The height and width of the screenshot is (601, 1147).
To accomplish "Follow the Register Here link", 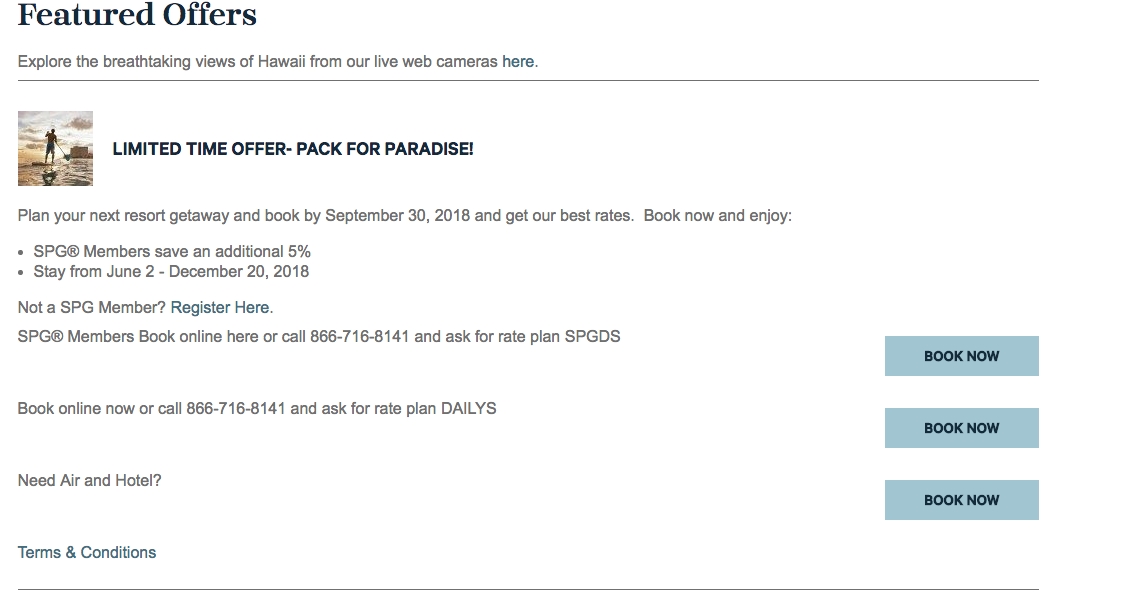I will pos(220,308).
